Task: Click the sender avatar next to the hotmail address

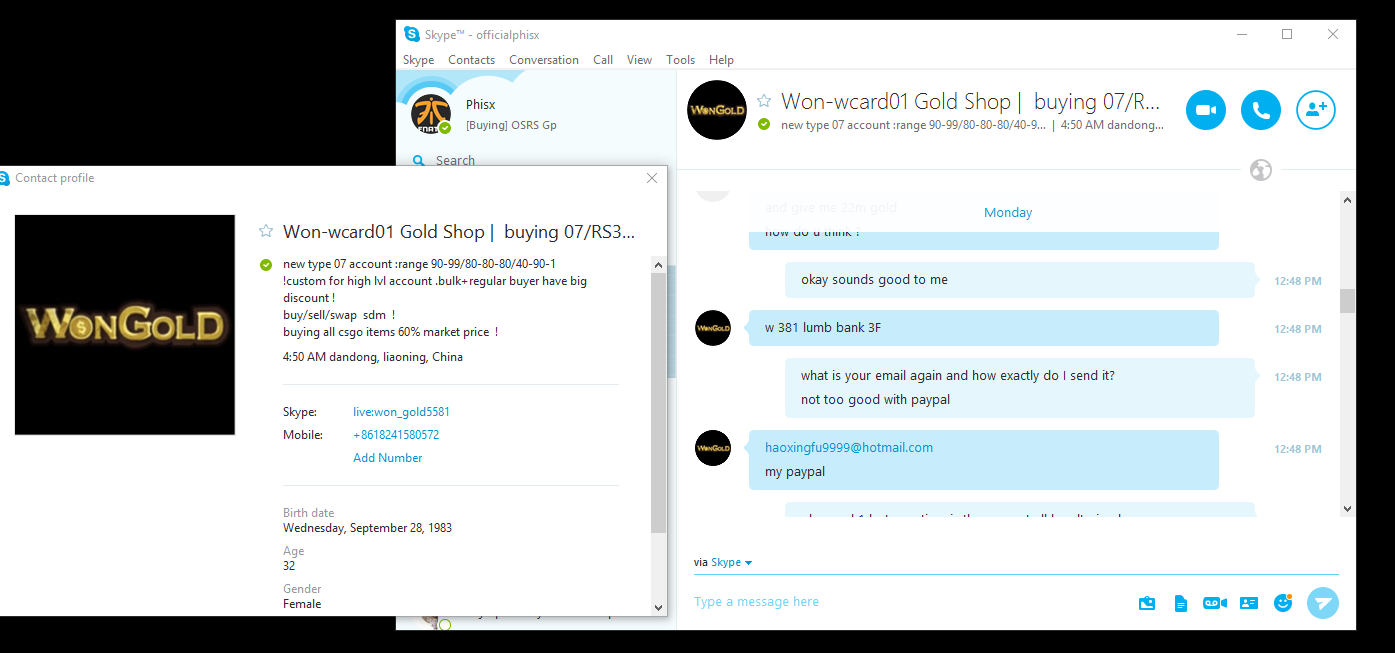Action: coord(713,448)
